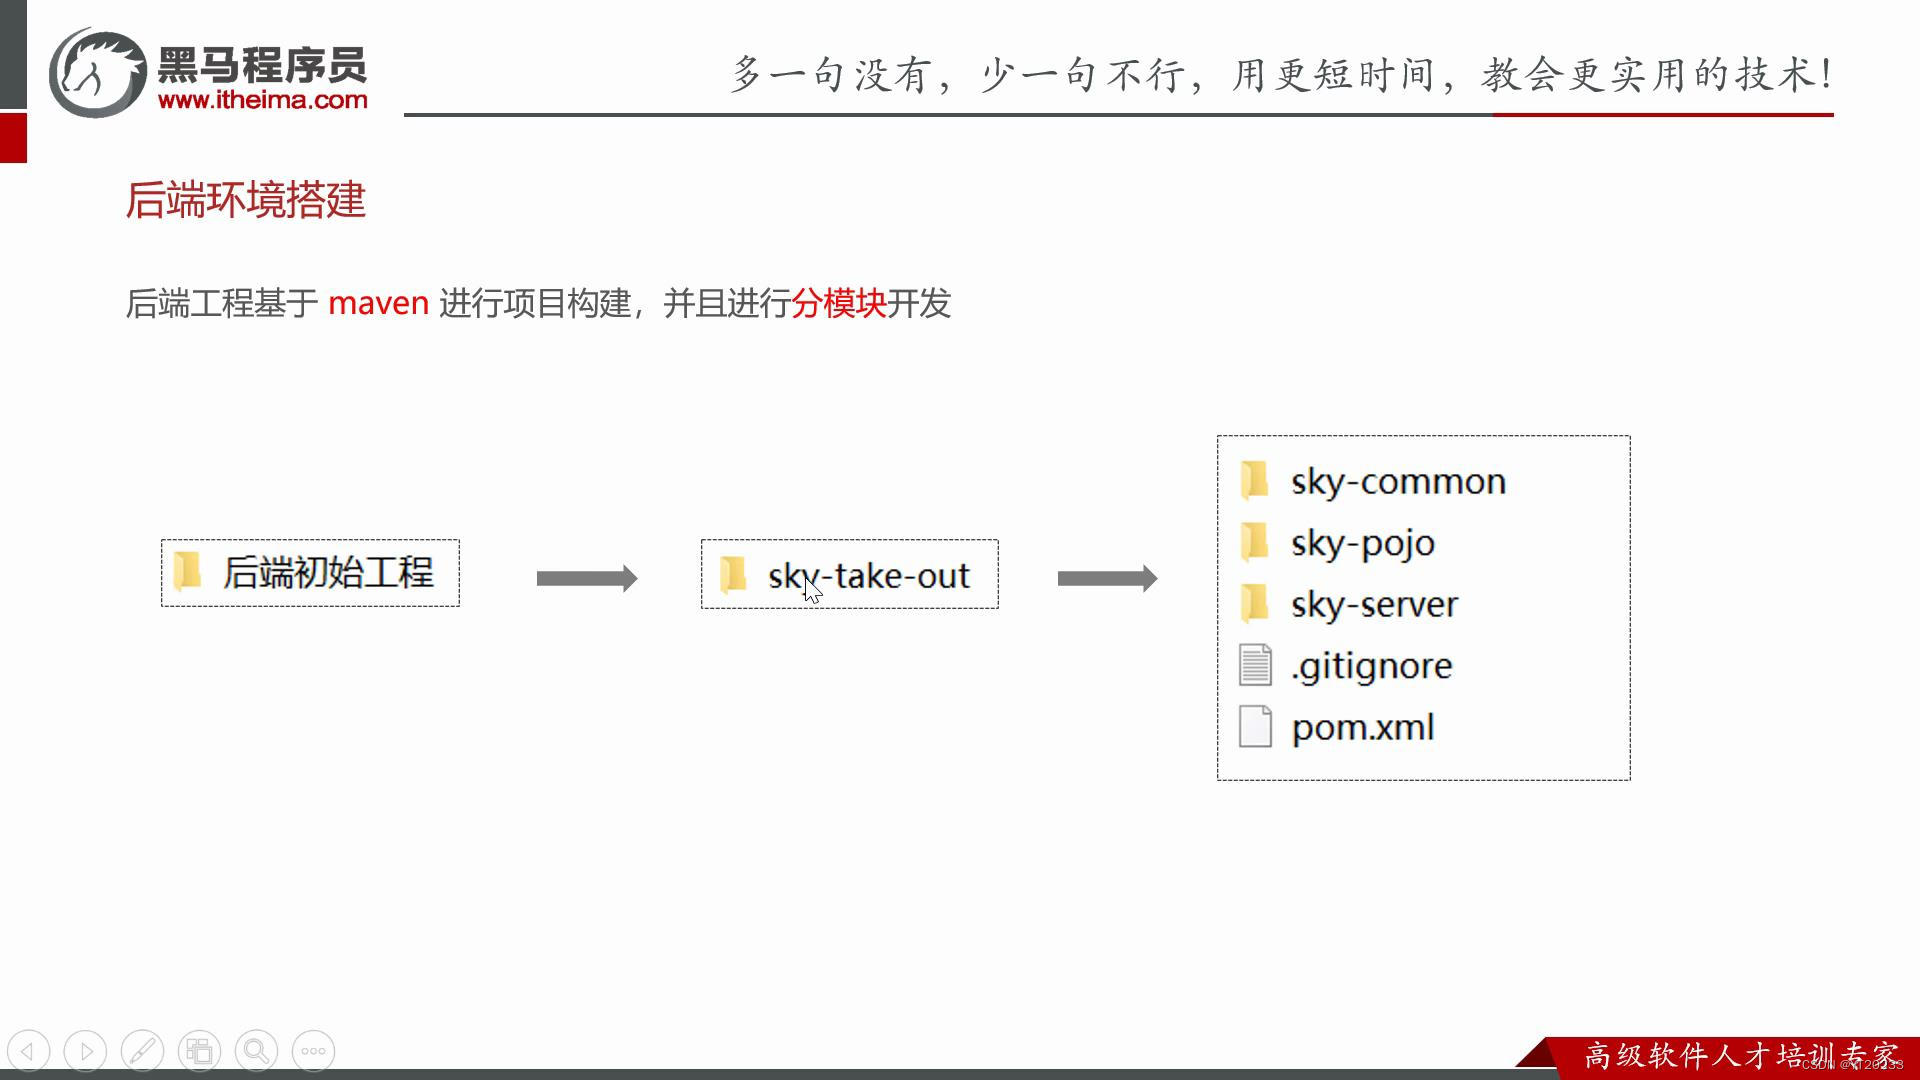Select the .gitignore file name
This screenshot has width=1920, height=1080.
point(1371,666)
